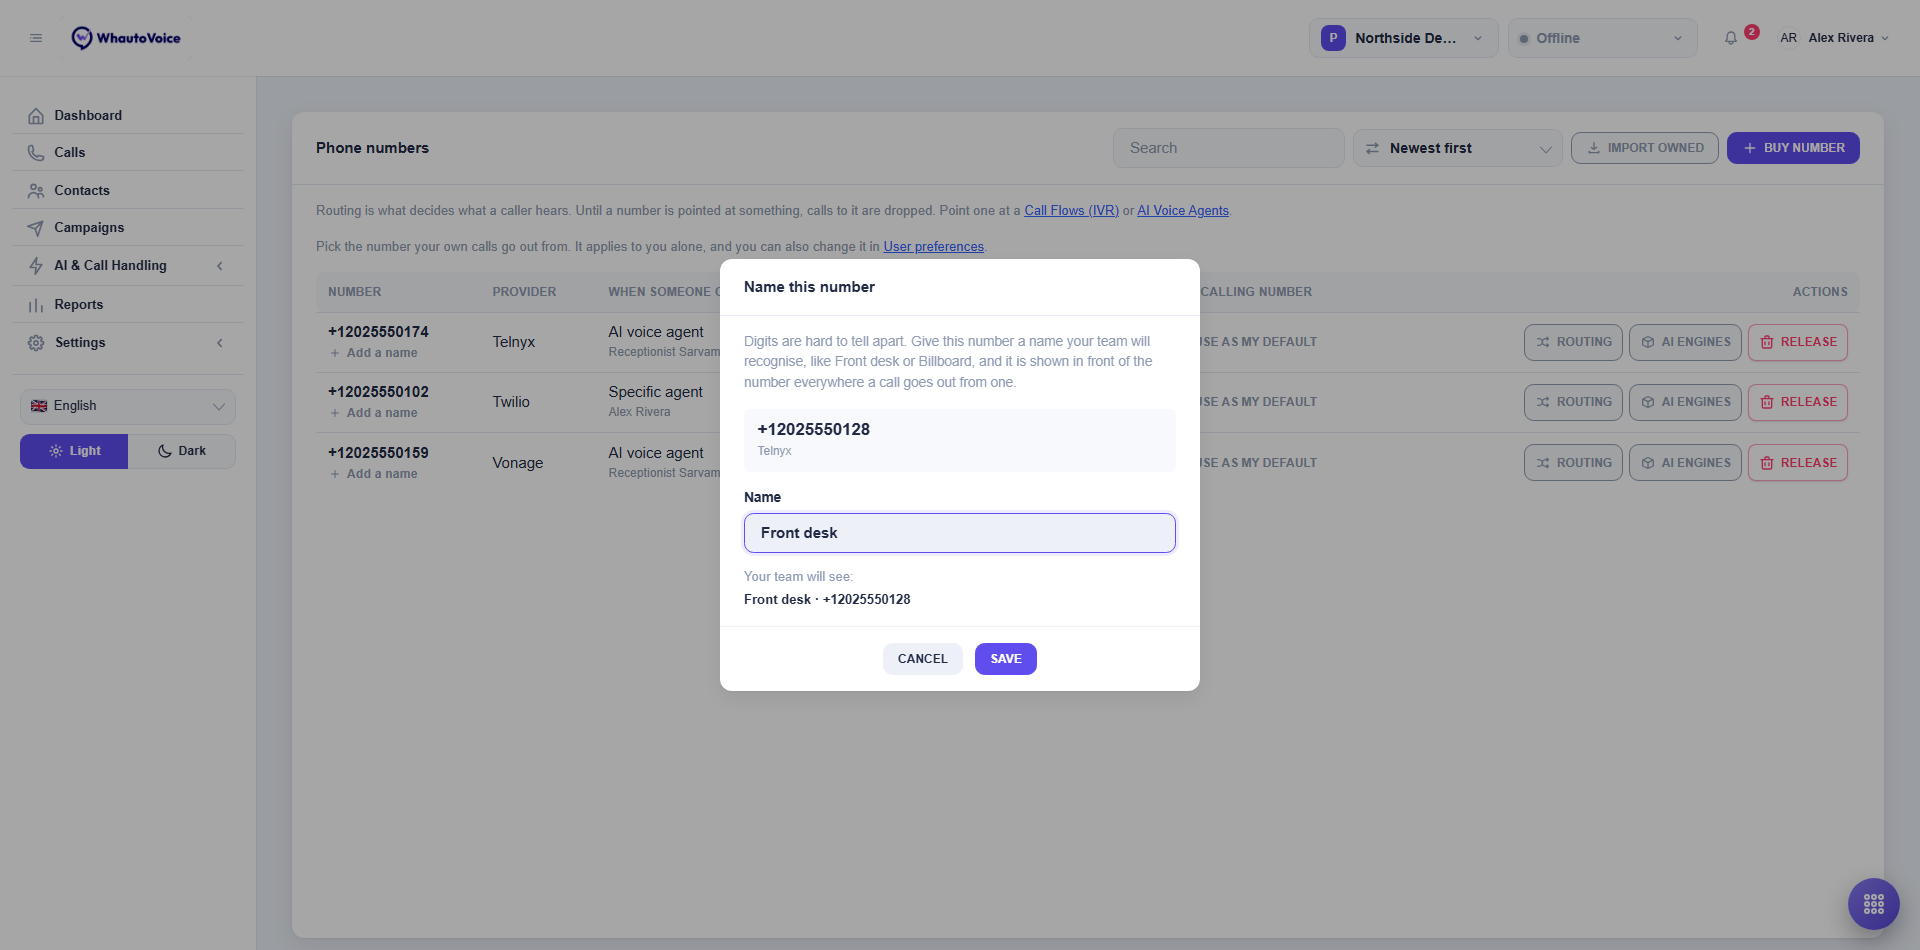Open Routing for the Twilio row

coord(1573,402)
